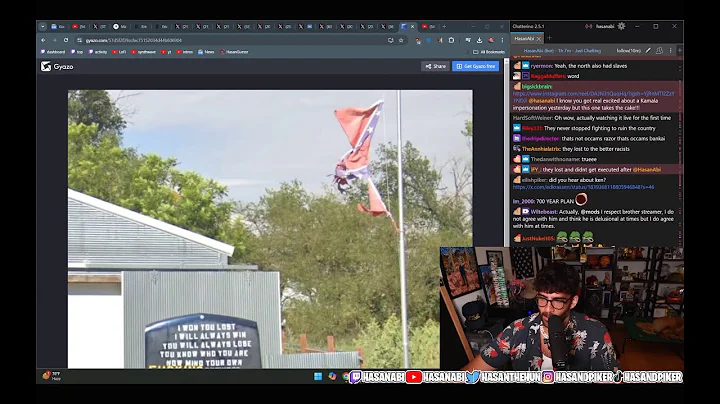Open the browser downloads icon

click(479, 40)
